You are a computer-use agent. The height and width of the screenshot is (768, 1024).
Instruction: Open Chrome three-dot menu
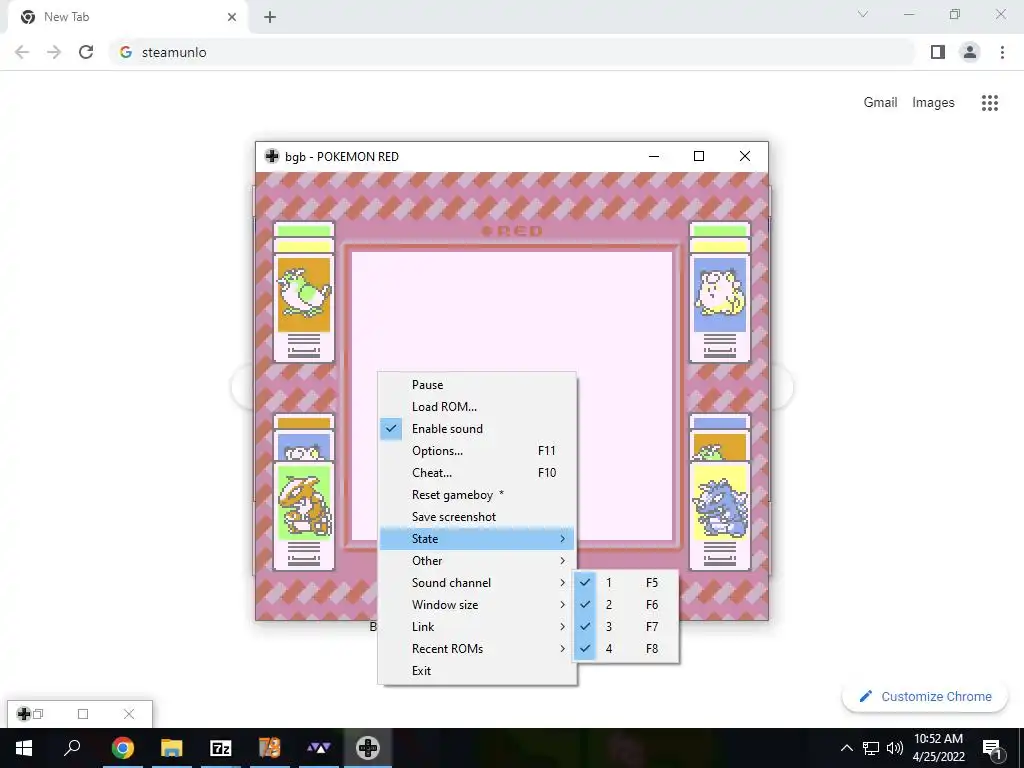pyautogui.click(x=1002, y=52)
